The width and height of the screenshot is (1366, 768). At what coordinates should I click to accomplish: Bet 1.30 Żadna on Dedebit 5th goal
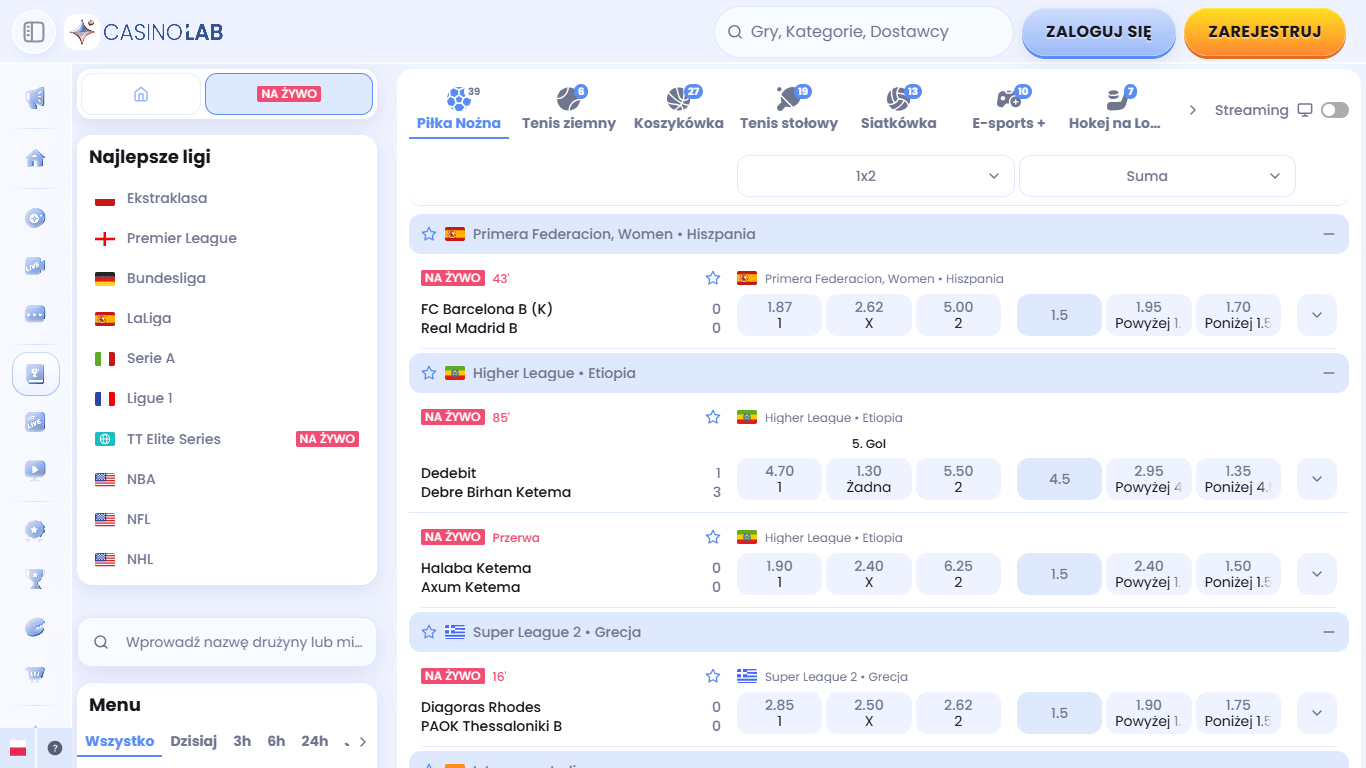869,479
